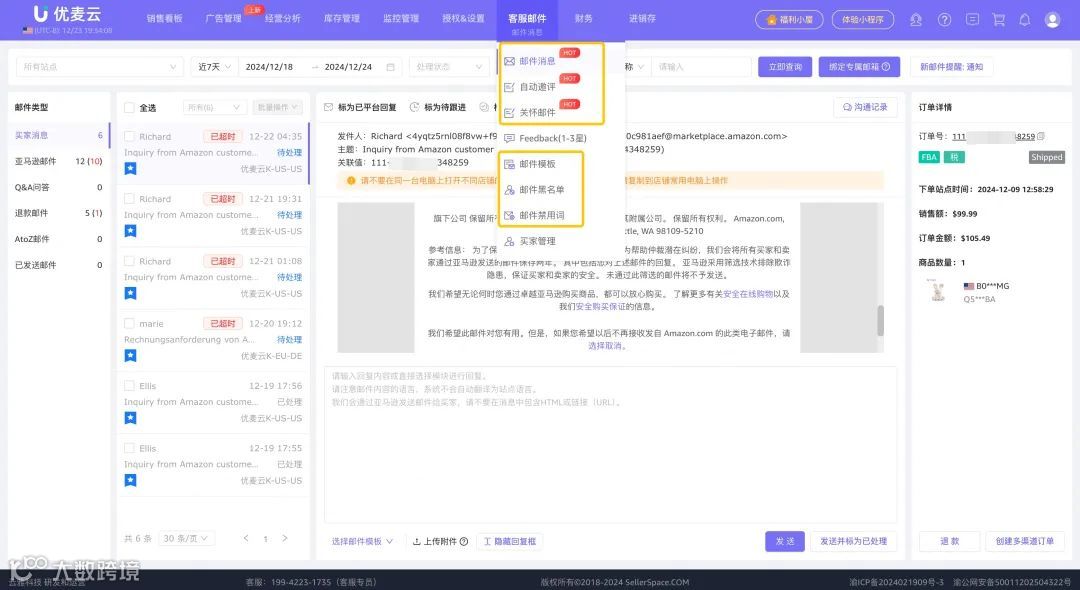Click the envelope icon beside 邮件消息
Screen dimensions: 1080x590
coord(509,61)
